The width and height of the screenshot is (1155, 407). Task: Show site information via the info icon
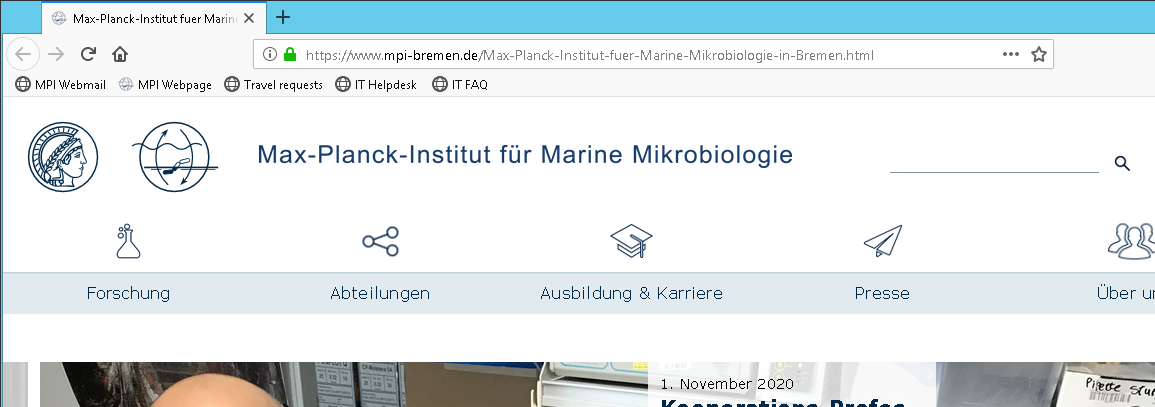(270, 54)
